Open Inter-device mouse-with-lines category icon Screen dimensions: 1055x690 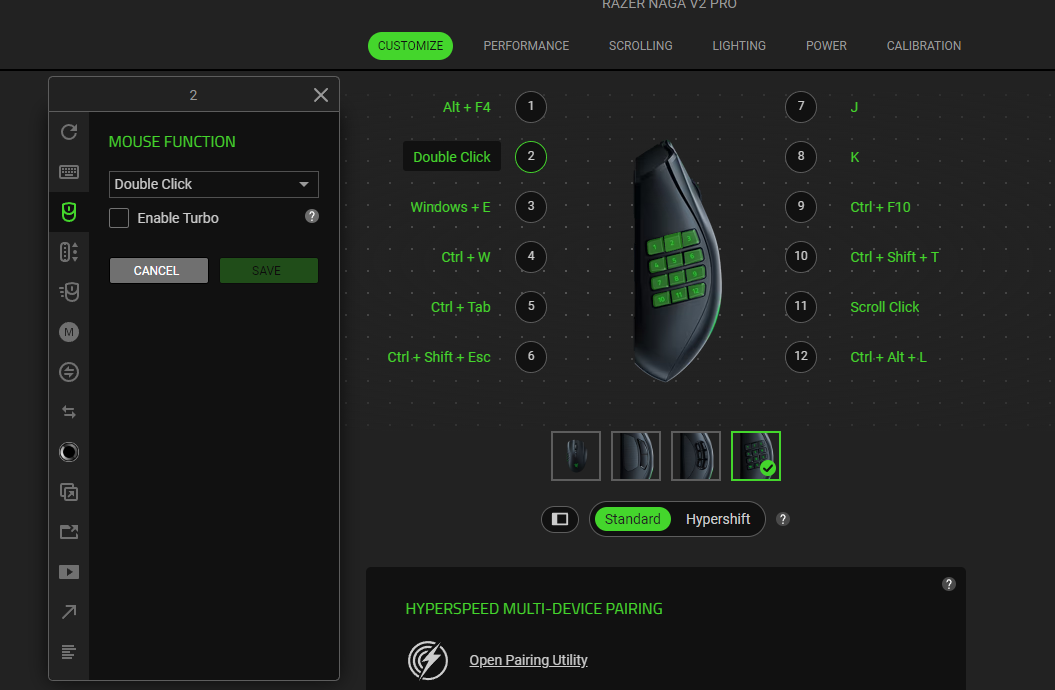point(69,292)
